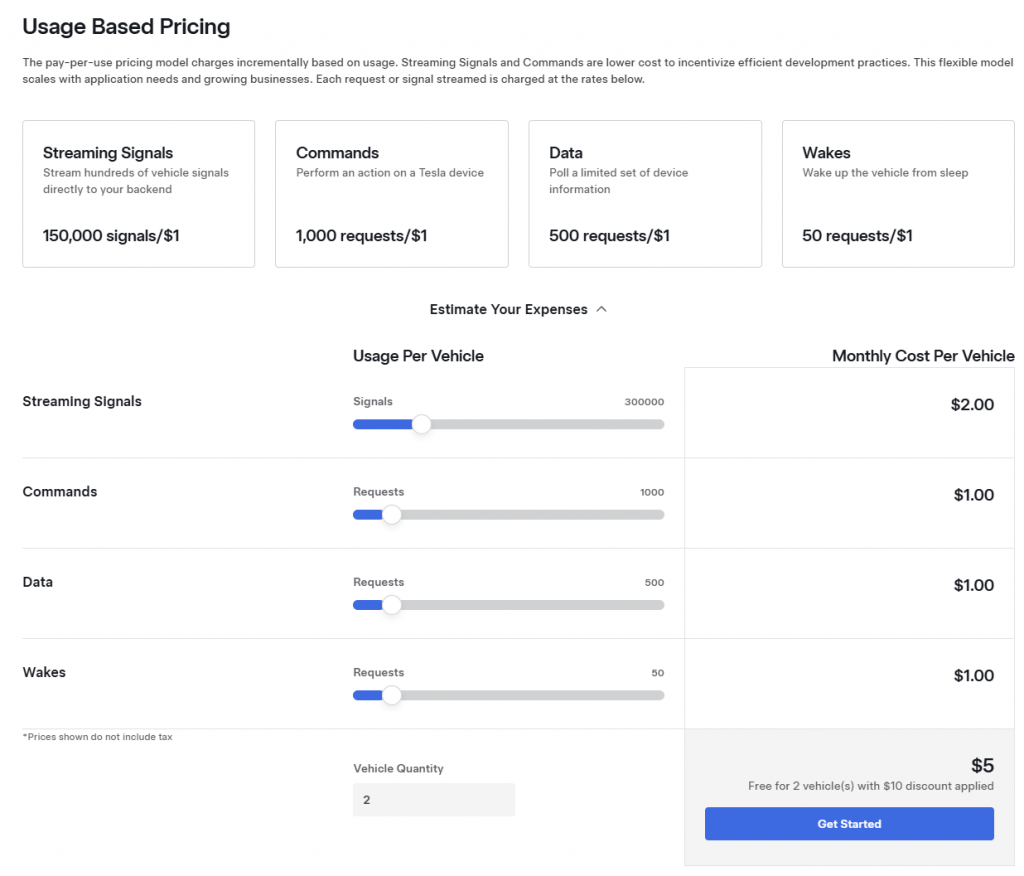Image resolution: width=1024 pixels, height=876 pixels.
Task: Click the Commands requests slider handle
Action: click(x=392, y=515)
